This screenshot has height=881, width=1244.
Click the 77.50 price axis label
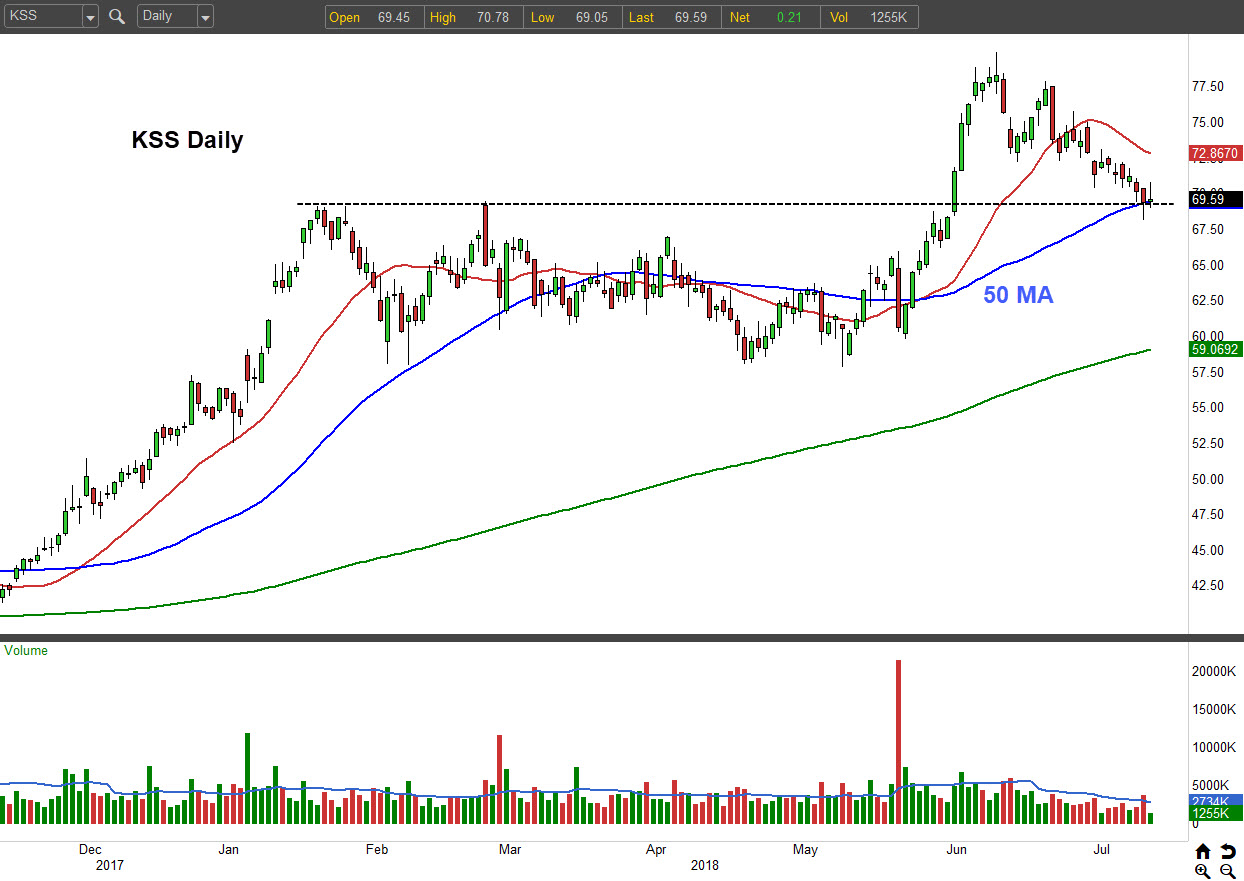click(1209, 87)
